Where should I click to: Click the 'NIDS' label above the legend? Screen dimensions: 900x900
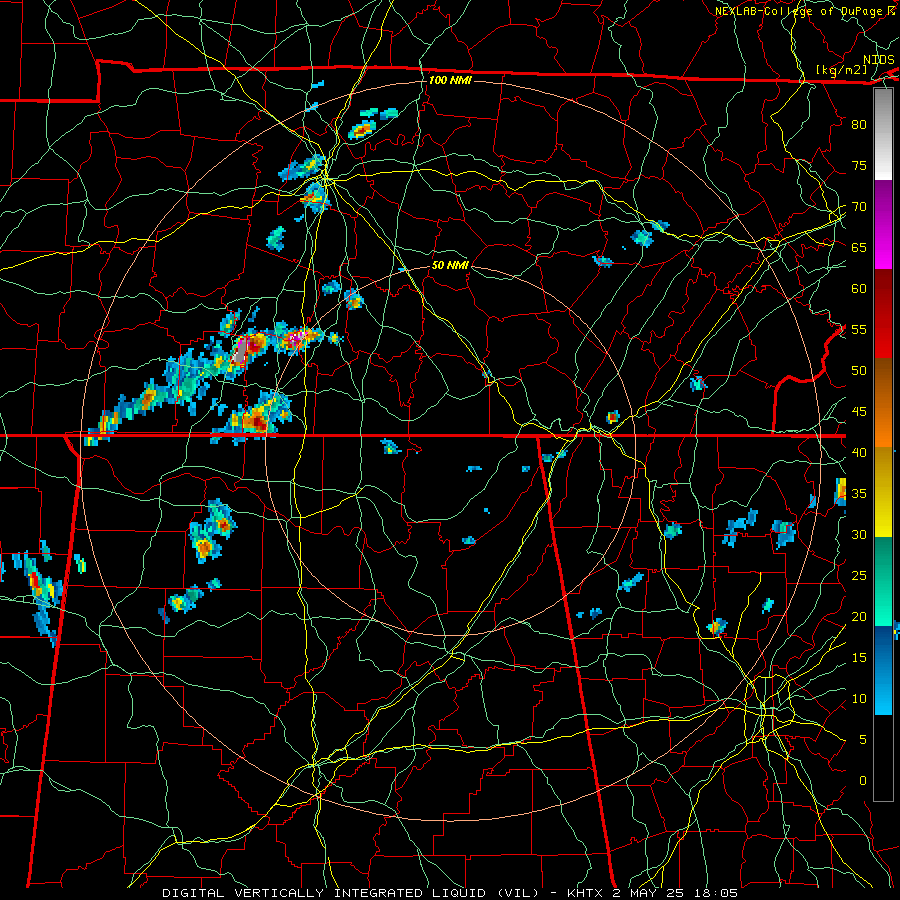tap(878, 60)
